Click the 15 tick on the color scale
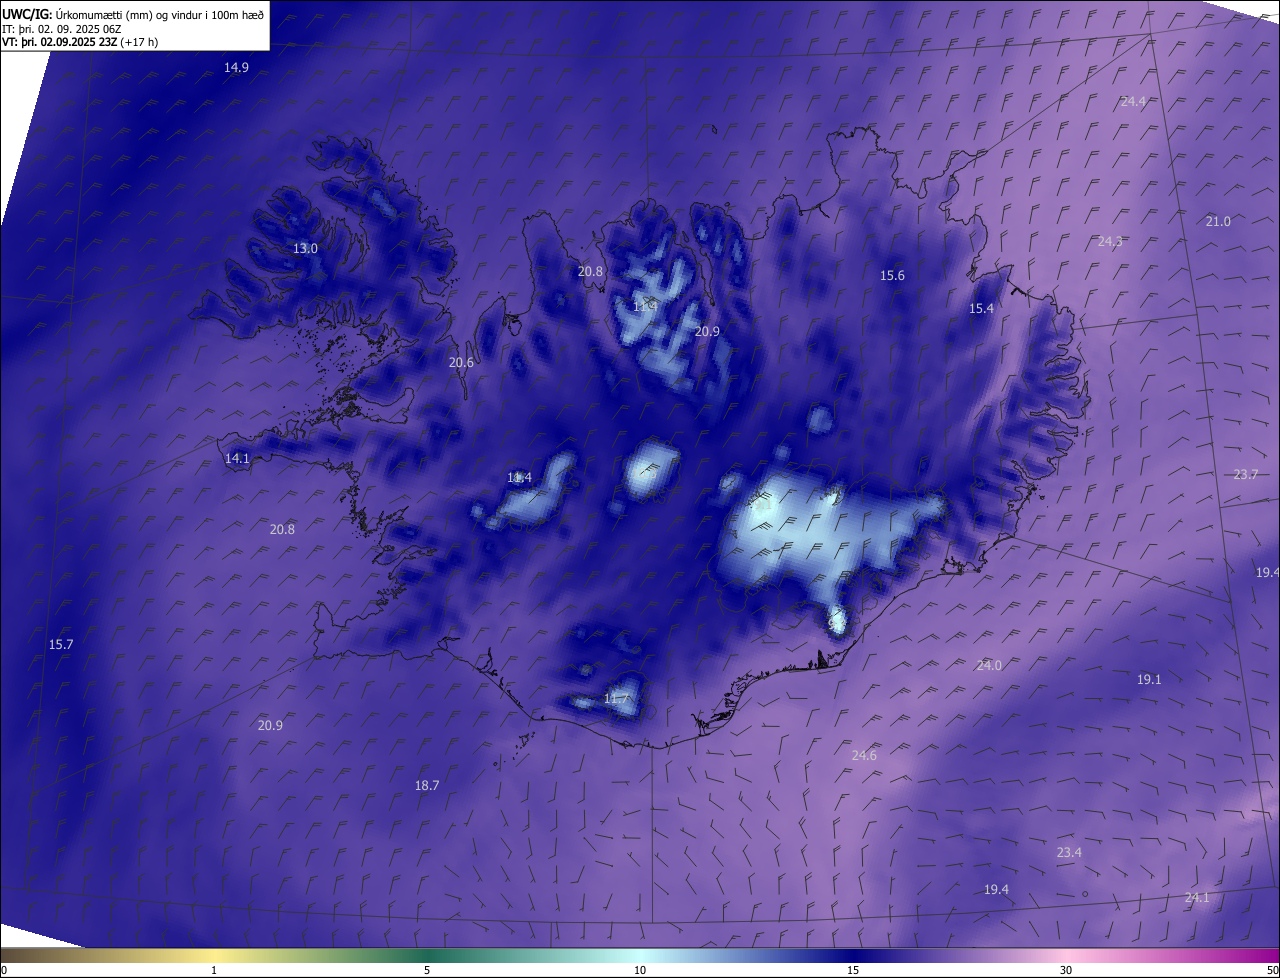1280x978 pixels. [853, 970]
